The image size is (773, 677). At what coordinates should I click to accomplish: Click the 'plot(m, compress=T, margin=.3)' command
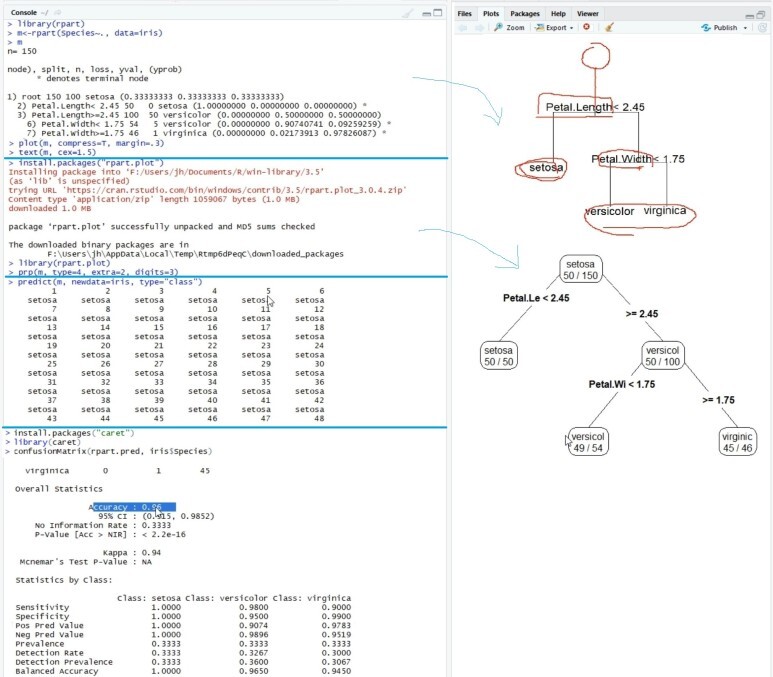point(87,143)
